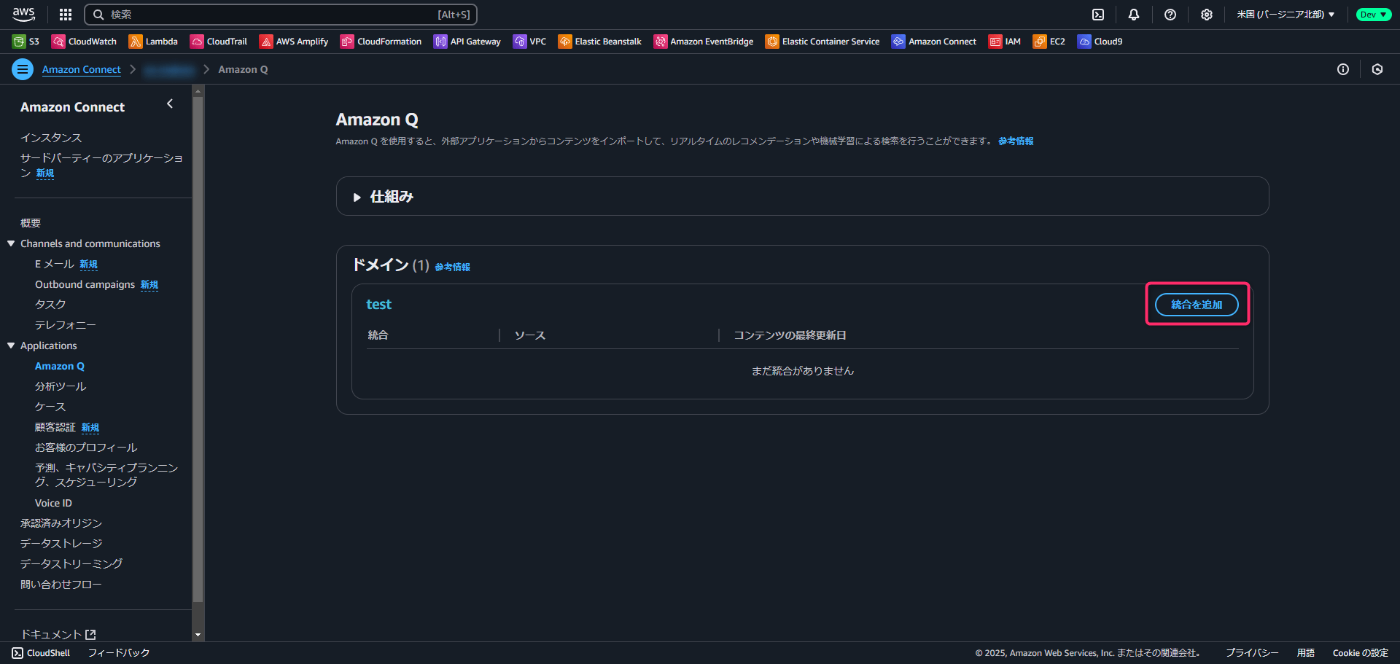Open フィードバック in the footer
Viewport: 1400px width, 664px height.
pos(119,653)
